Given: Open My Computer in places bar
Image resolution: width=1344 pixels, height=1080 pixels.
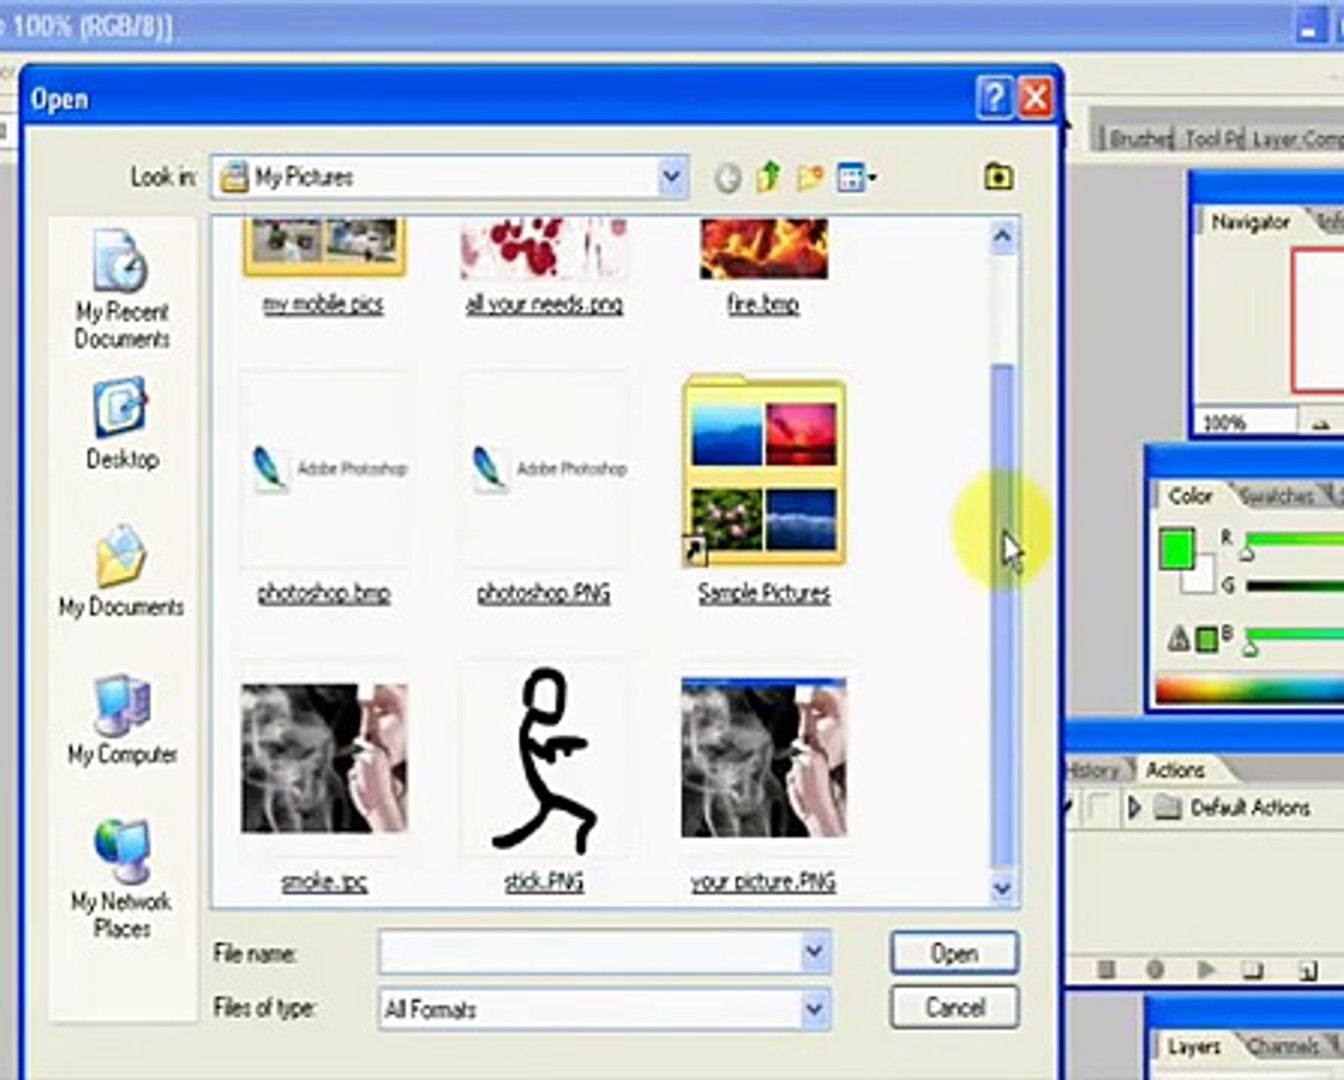Looking at the screenshot, I should pos(122,720).
